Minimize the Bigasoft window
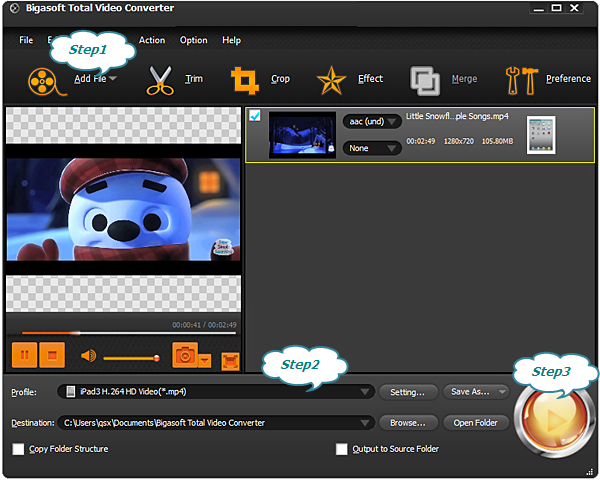Image resolution: width=600 pixels, height=480 pixels. click(x=539, y=8)
